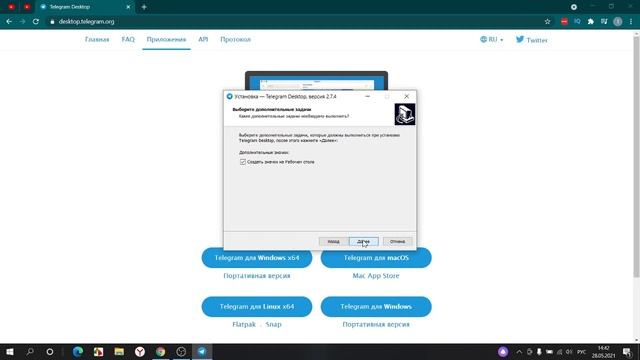Open the Главная menu item

[97, 40]
